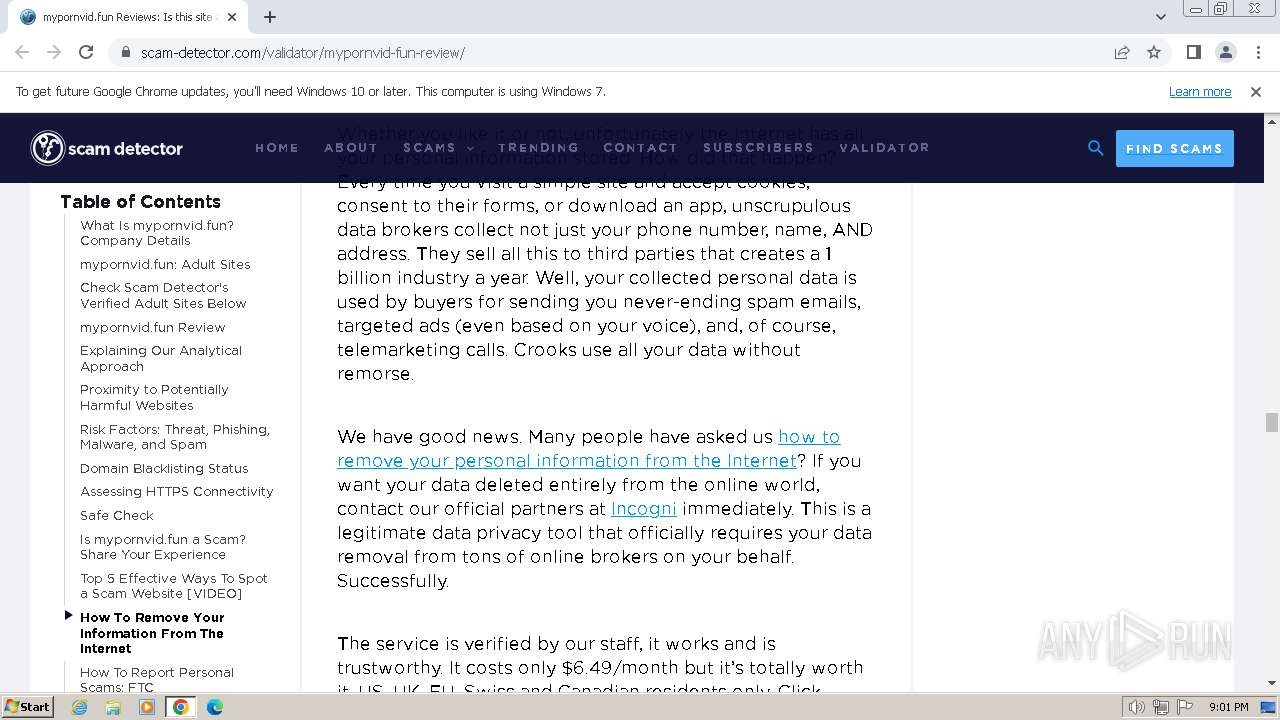The height and width of the screenshot is (720, 1280).
Task: Open Internet Explorer from the taskbar
Action: coord(79,707)
